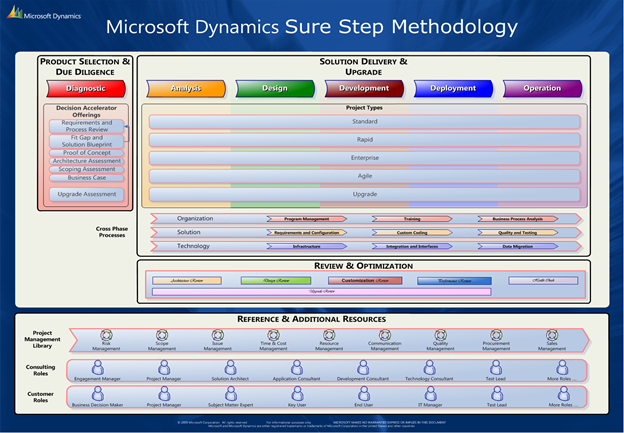Open the red Customization Review box

[x=365, y=281]
